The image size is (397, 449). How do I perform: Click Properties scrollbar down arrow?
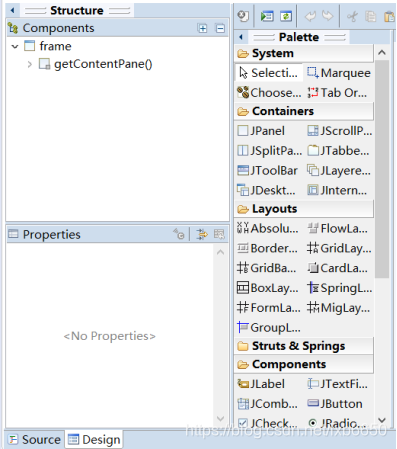pyautogui.click(x=220, y=418)
